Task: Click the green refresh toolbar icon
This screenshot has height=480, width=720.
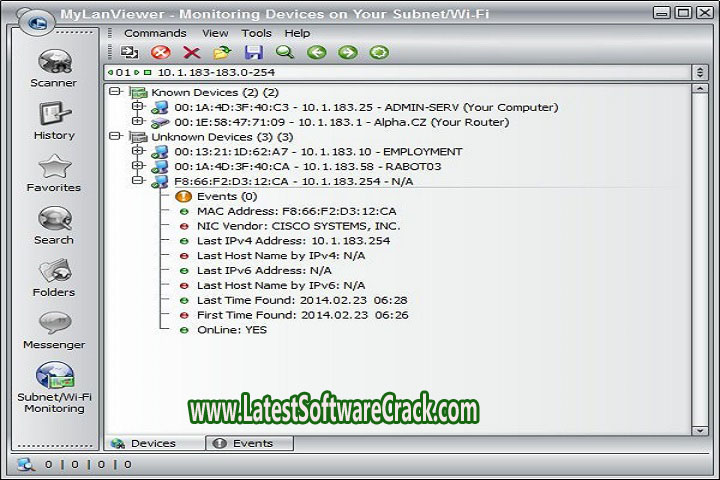Action: (x=379, y=52)
